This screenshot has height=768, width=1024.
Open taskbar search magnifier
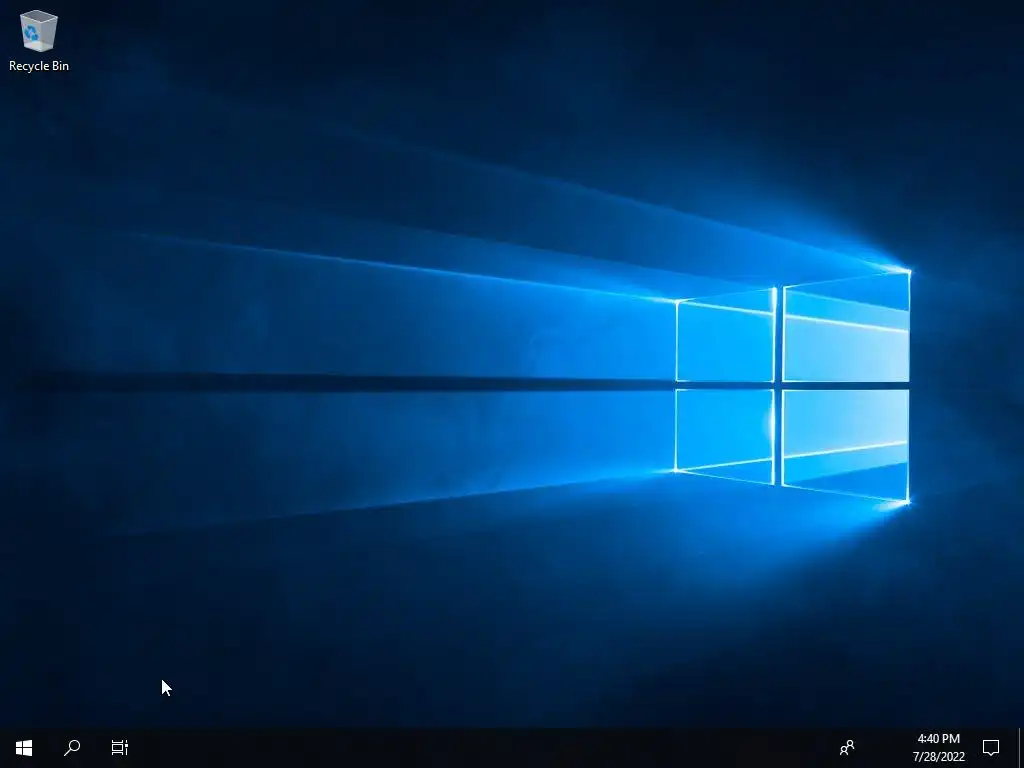pos(72,747)
